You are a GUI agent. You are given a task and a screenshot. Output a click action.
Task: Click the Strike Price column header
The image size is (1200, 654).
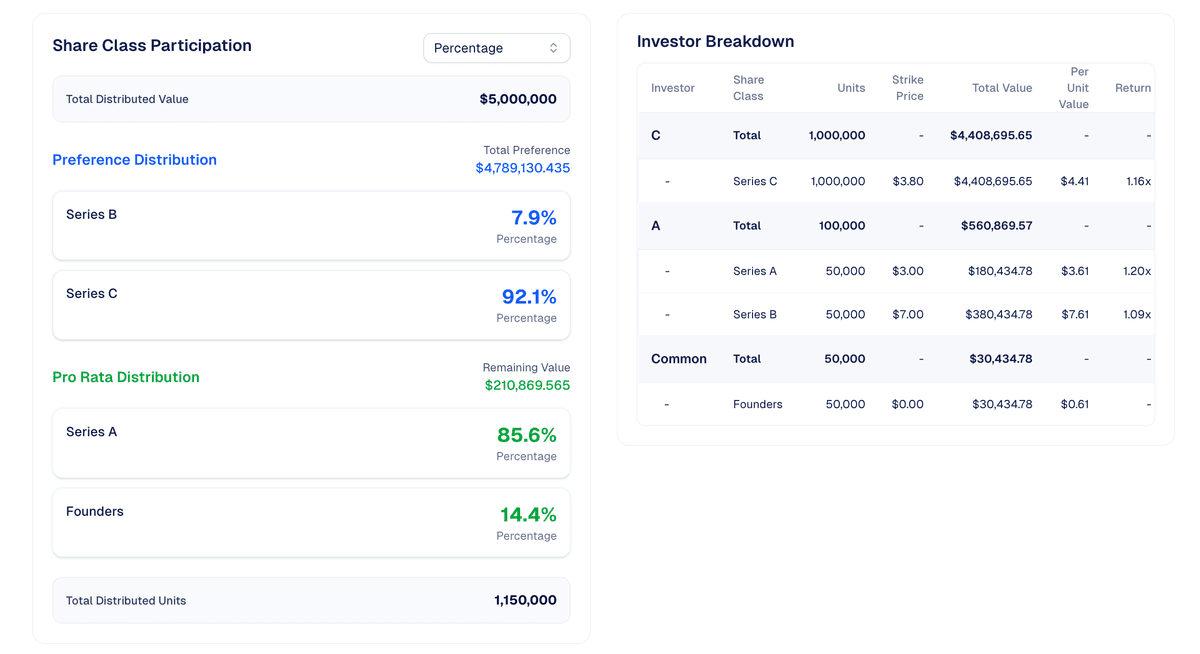coord(907,88)
